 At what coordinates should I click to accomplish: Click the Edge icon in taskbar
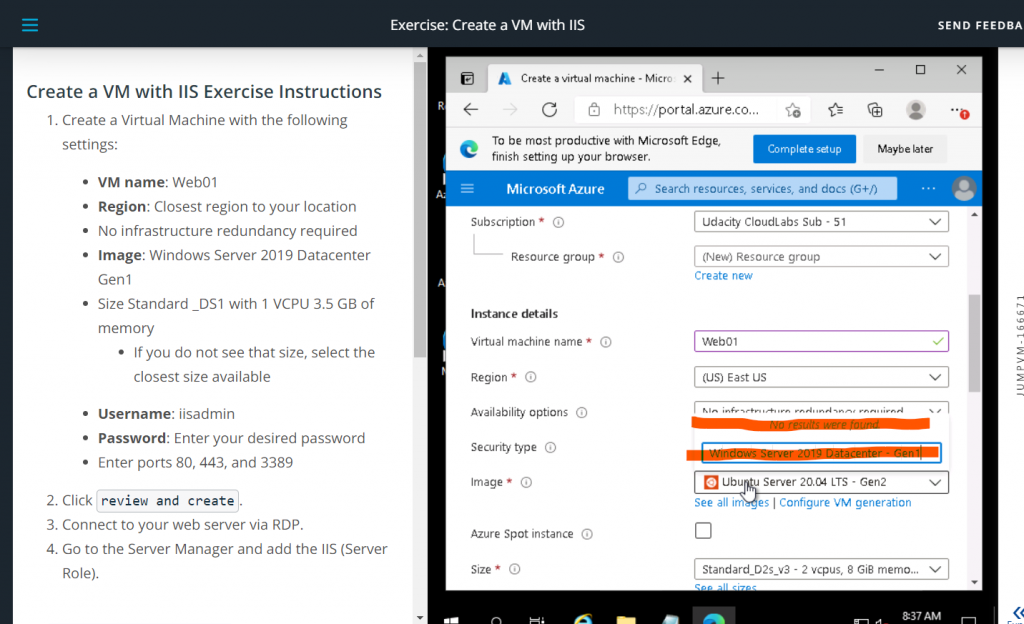(714, 618)
